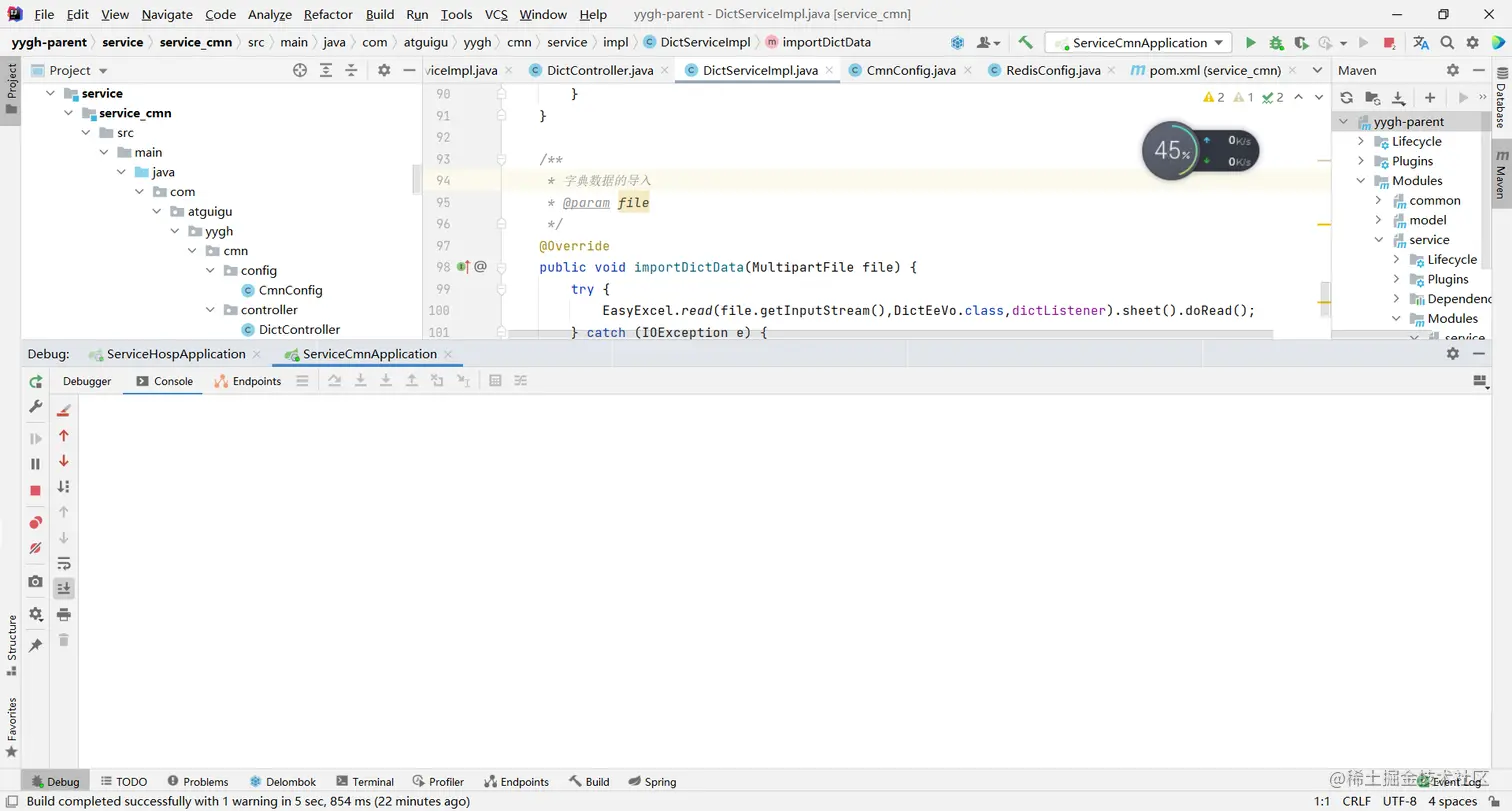Jump to the next highlighted error arrow
This screenshot has height=811, width=1512.
pyautogui.click(x=1319, y=97)
